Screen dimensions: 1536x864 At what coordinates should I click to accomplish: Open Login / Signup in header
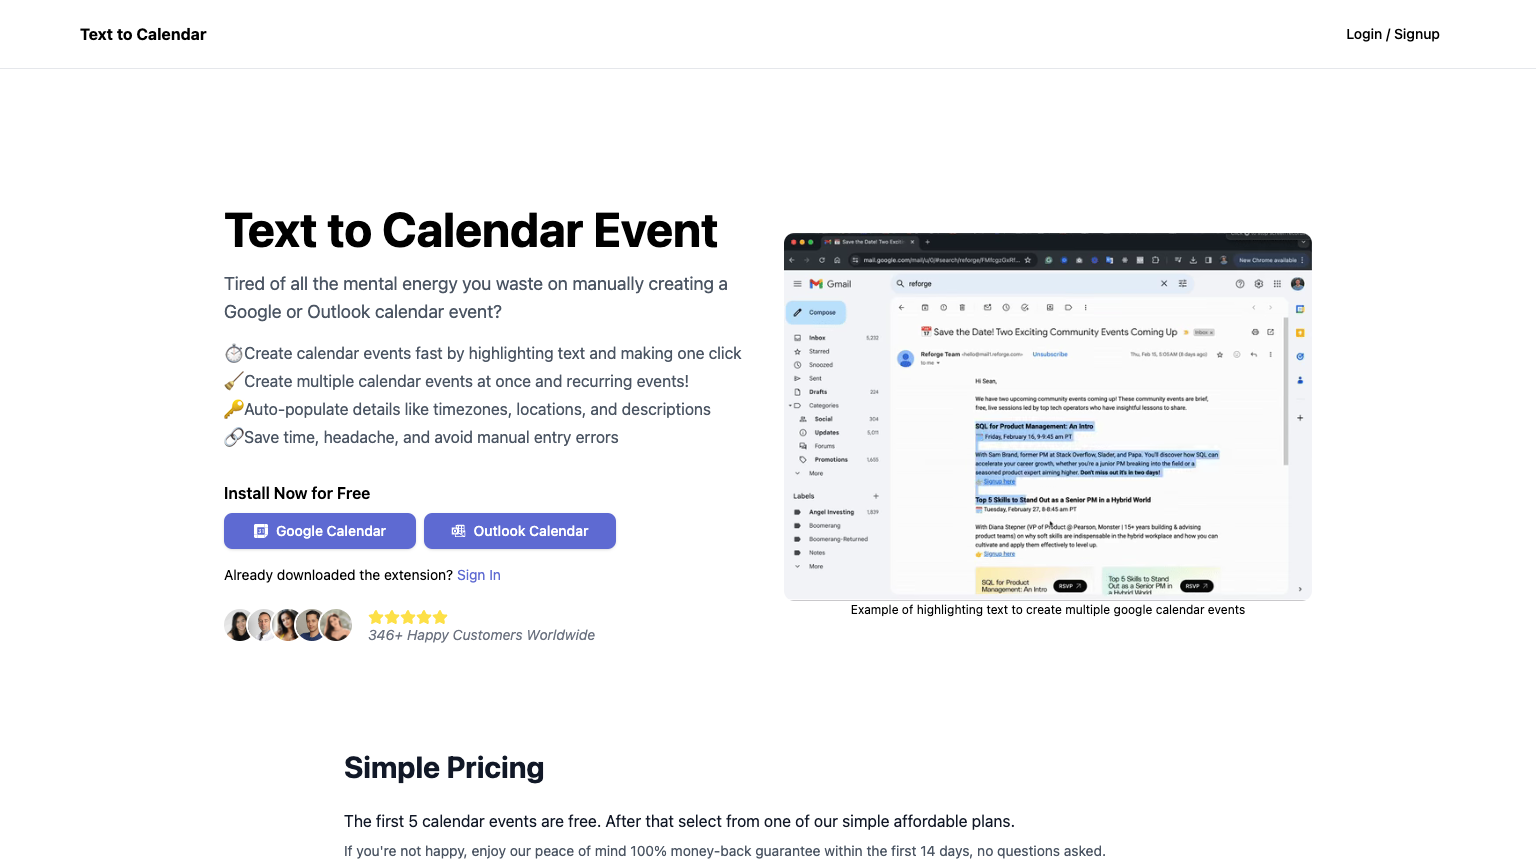(x=1392, y=34)
